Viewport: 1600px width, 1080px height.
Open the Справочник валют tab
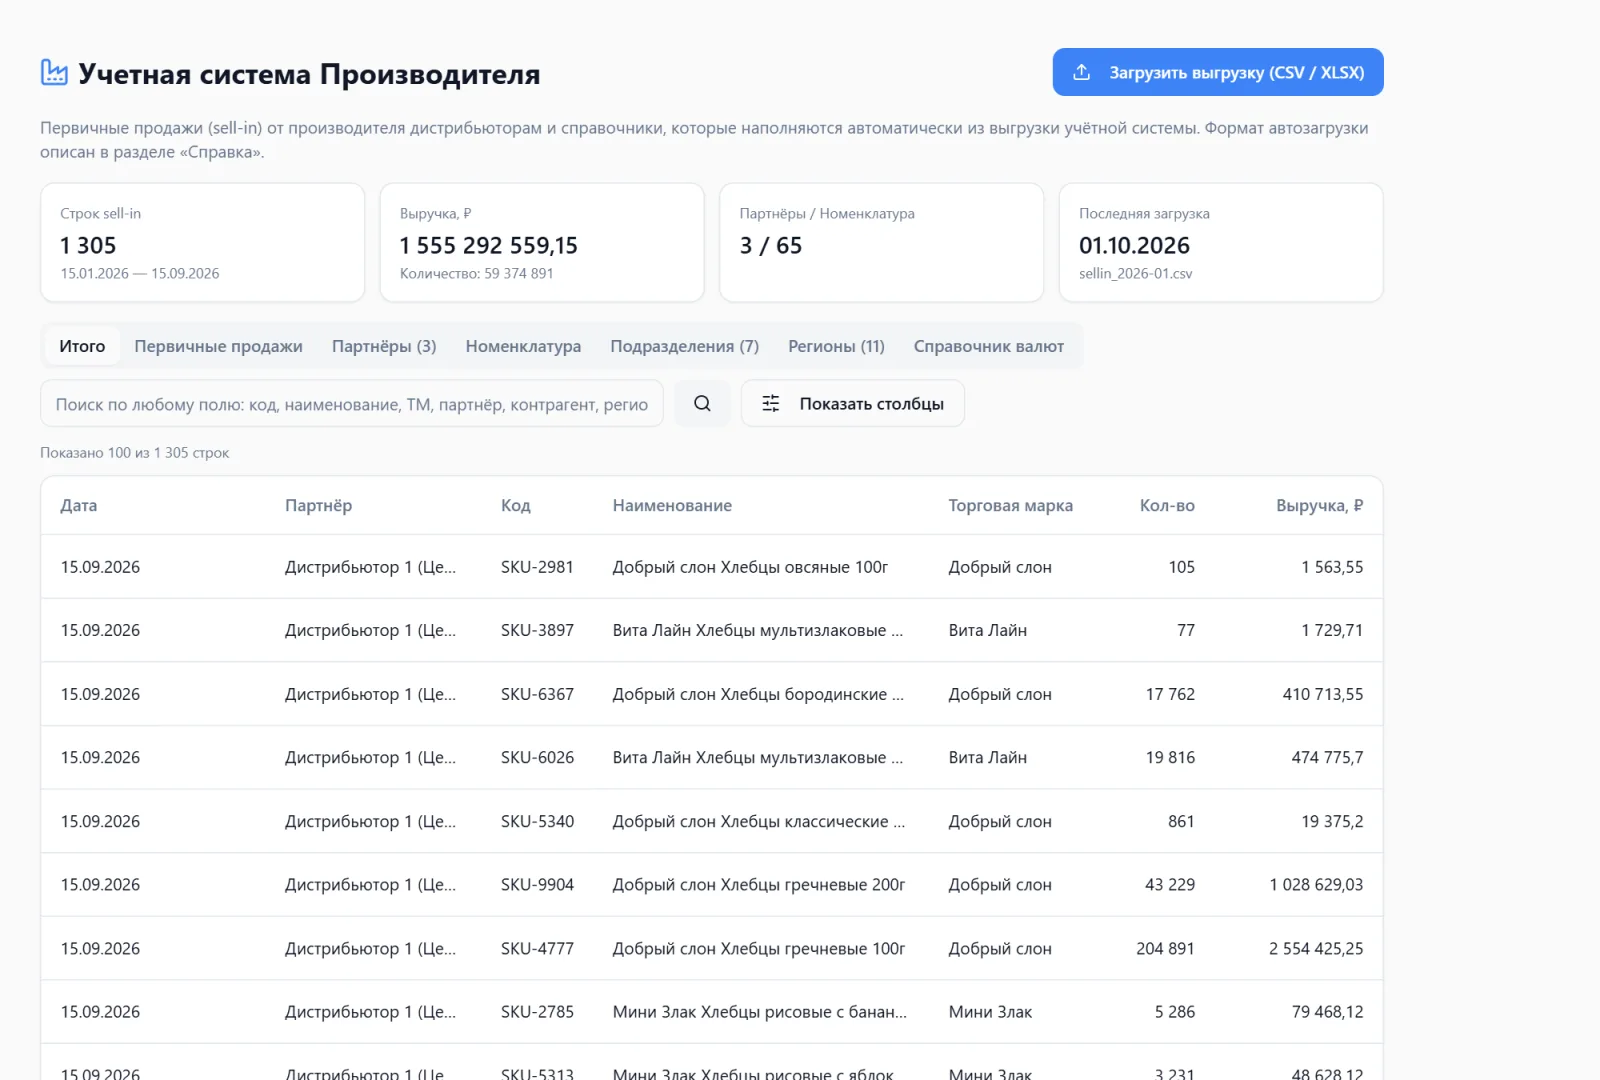click(988, 346)
